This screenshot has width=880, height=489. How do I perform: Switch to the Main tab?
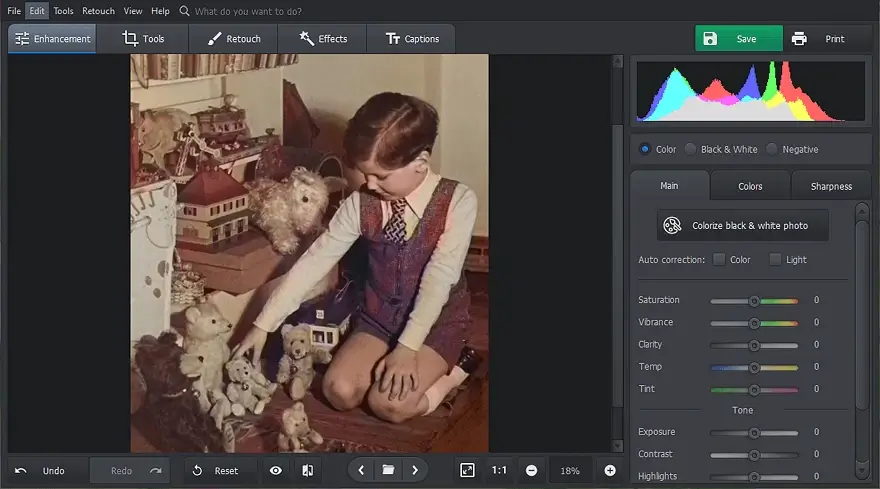point(670,186)
